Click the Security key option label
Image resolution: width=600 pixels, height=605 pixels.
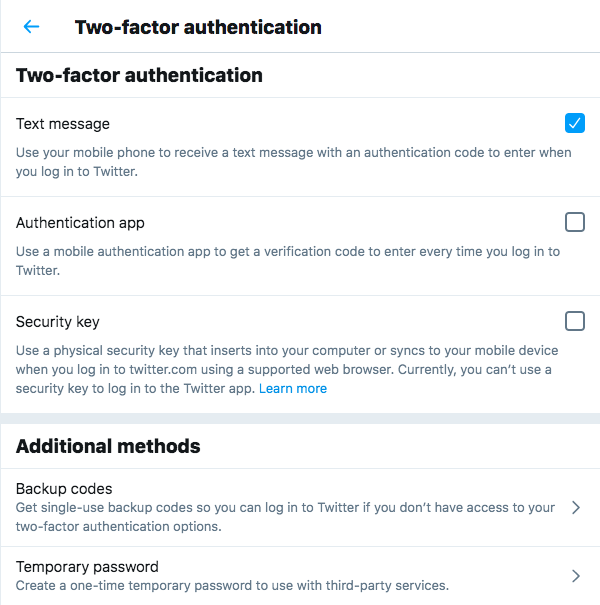click(58, 322)
